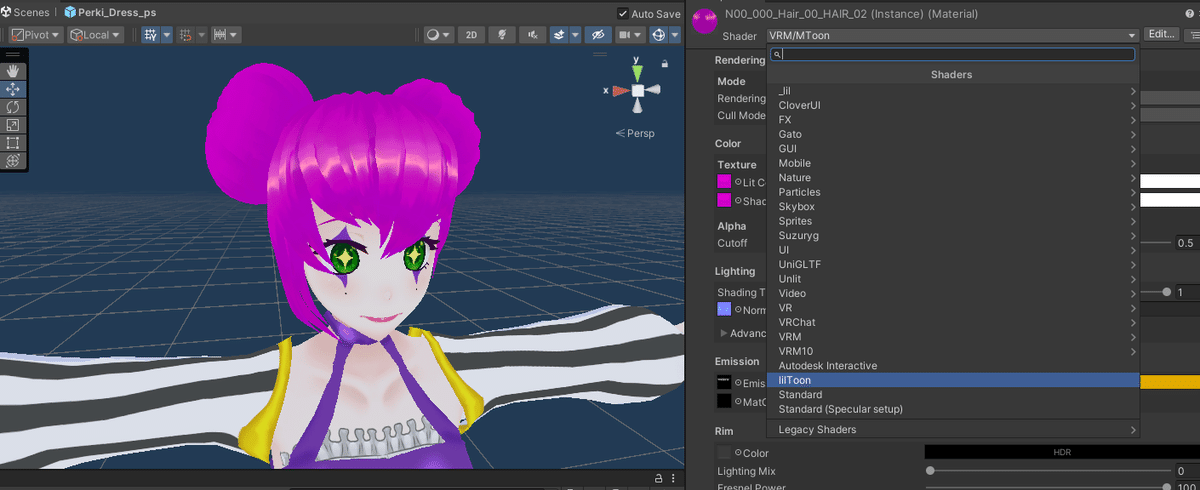Open the FX shader submenu

[x=953, y=120]
